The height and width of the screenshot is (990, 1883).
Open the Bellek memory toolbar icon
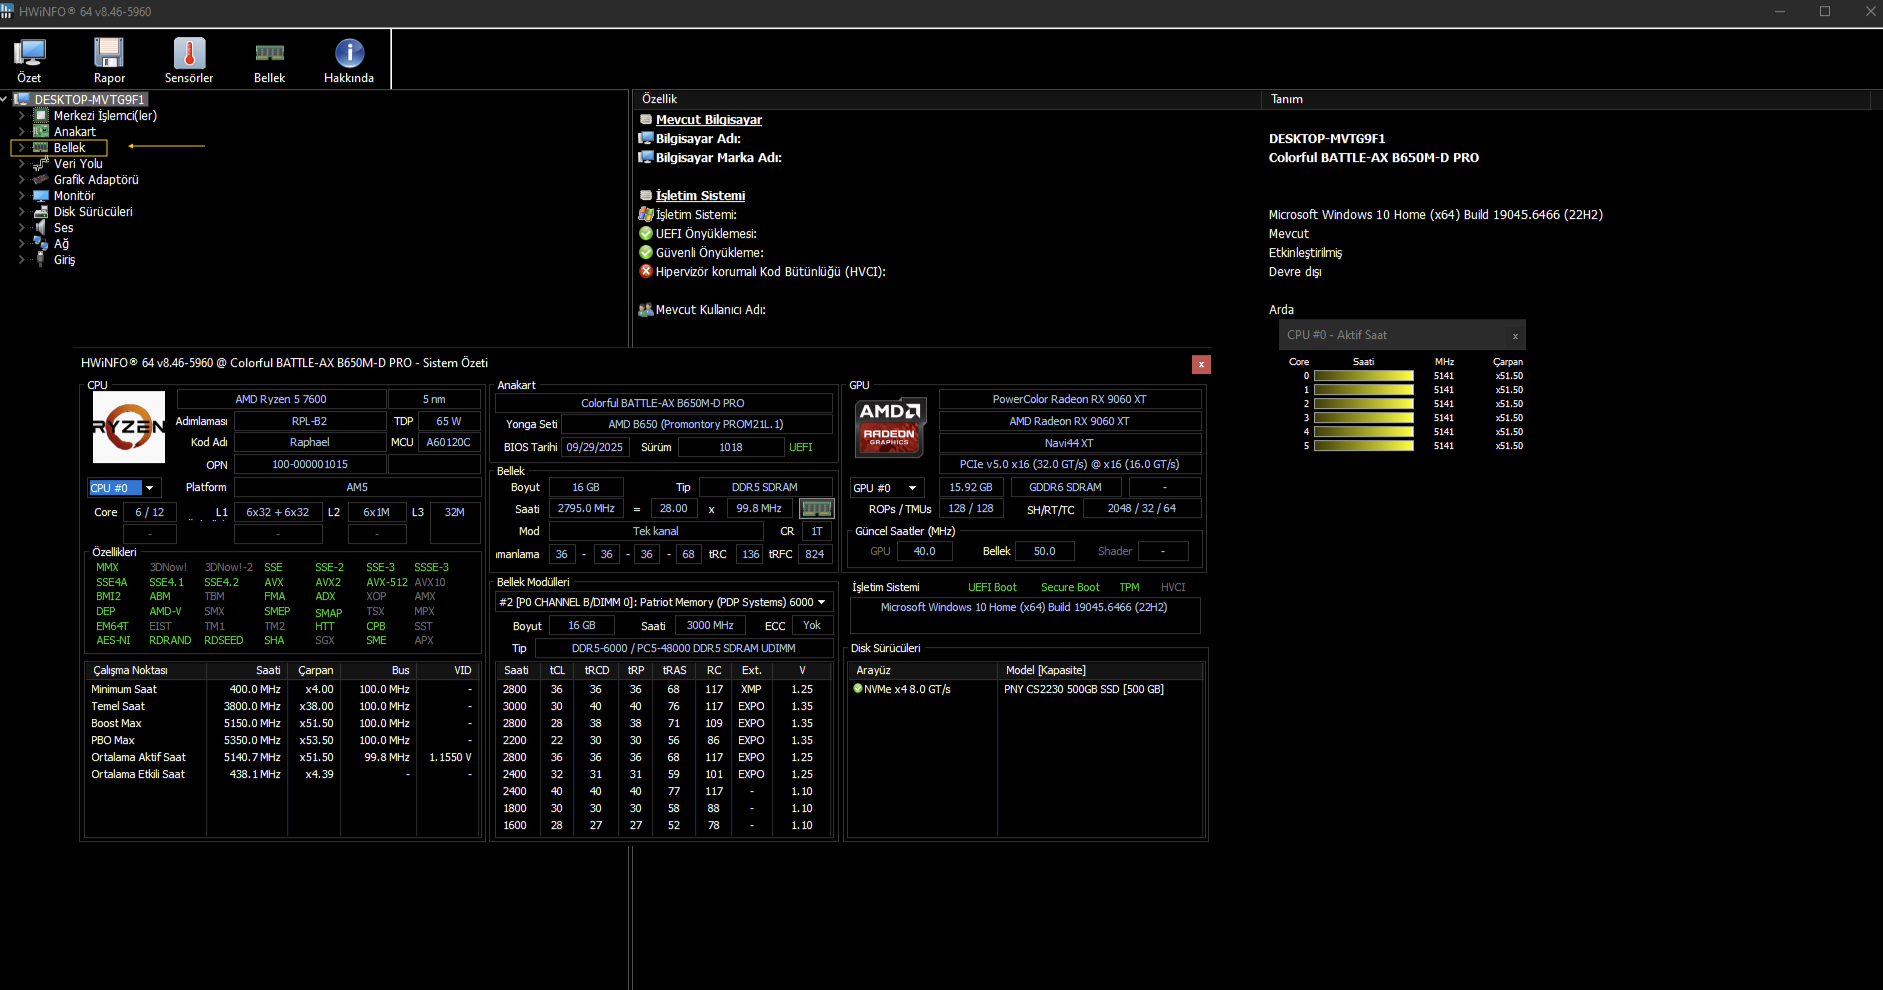pos(269,53)
